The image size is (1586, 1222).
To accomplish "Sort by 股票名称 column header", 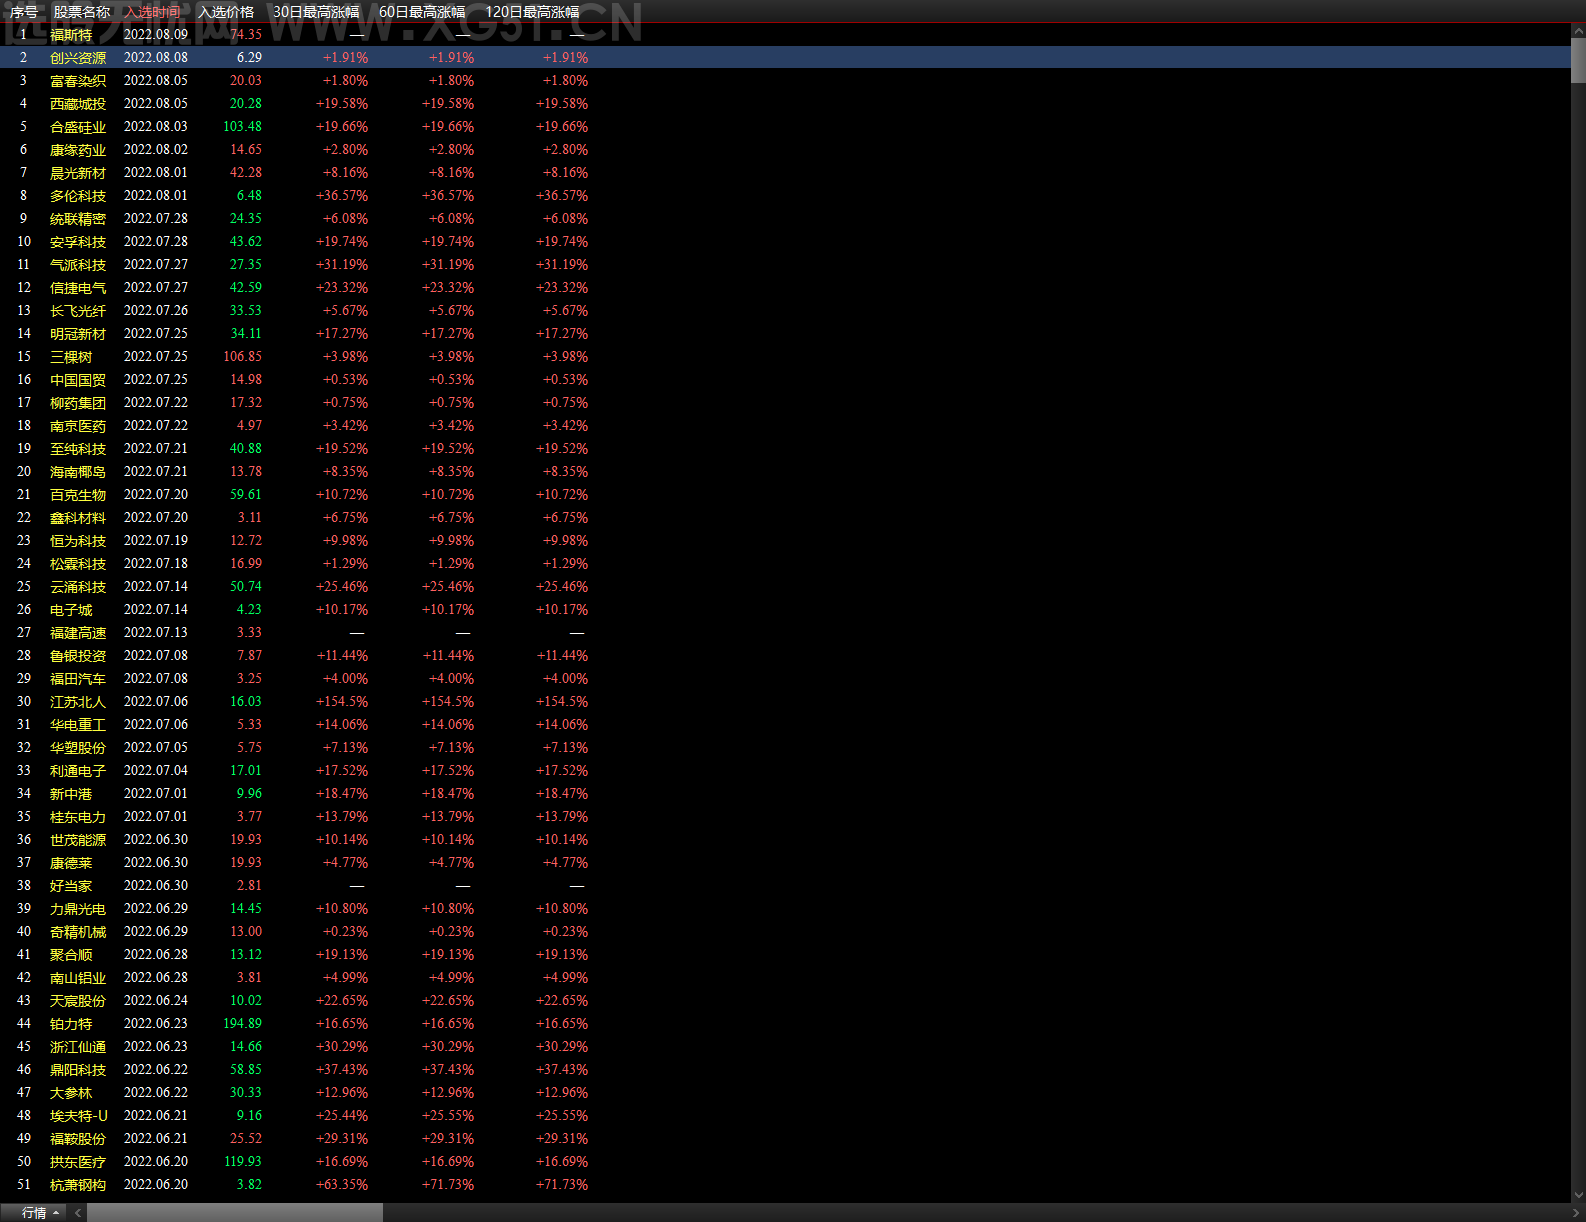I will 82,12.
